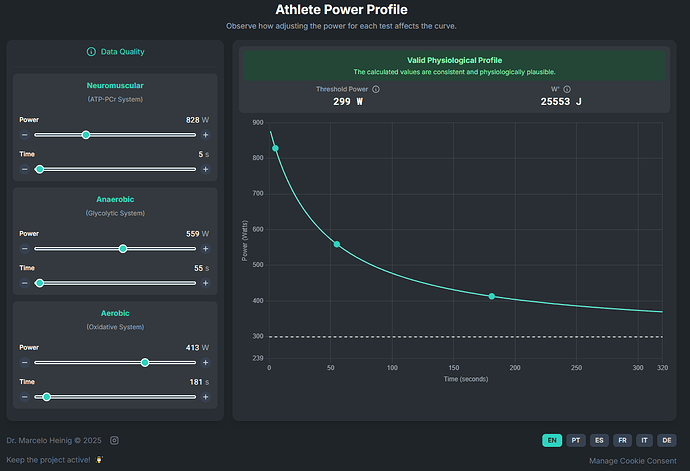
Task: Click the Threshold Power info icon
Action: point(376,89)
